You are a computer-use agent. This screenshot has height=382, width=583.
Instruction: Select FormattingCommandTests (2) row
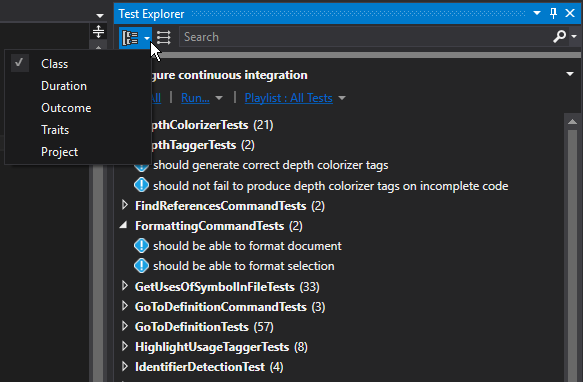tap(219, 226)
